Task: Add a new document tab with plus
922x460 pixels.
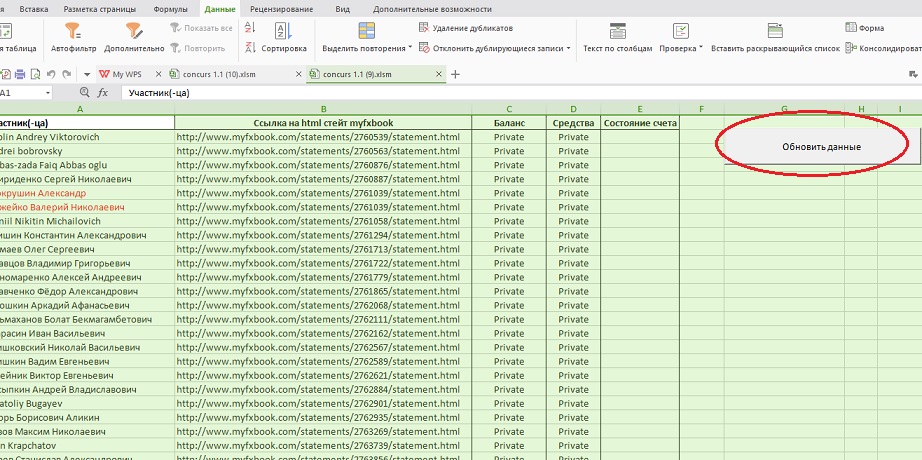Action: (455, 74)
